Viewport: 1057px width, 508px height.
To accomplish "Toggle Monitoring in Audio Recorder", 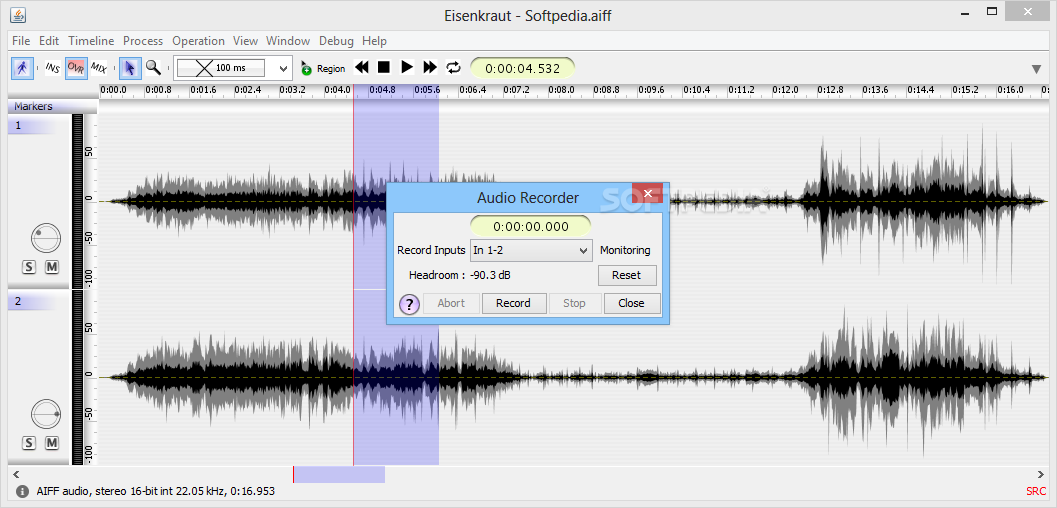I will (x=625, y=250).
